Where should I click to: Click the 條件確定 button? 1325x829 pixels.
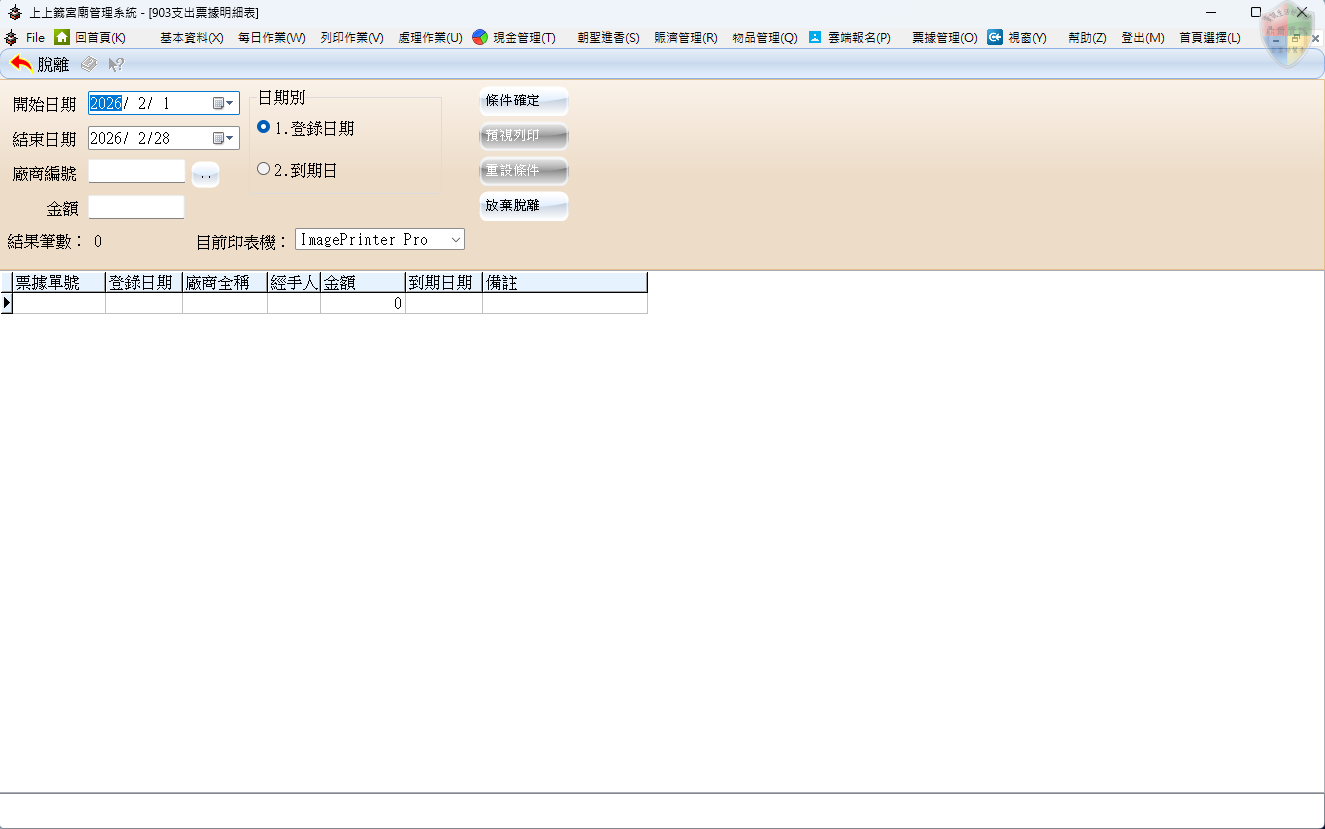(x=524, y=101)
